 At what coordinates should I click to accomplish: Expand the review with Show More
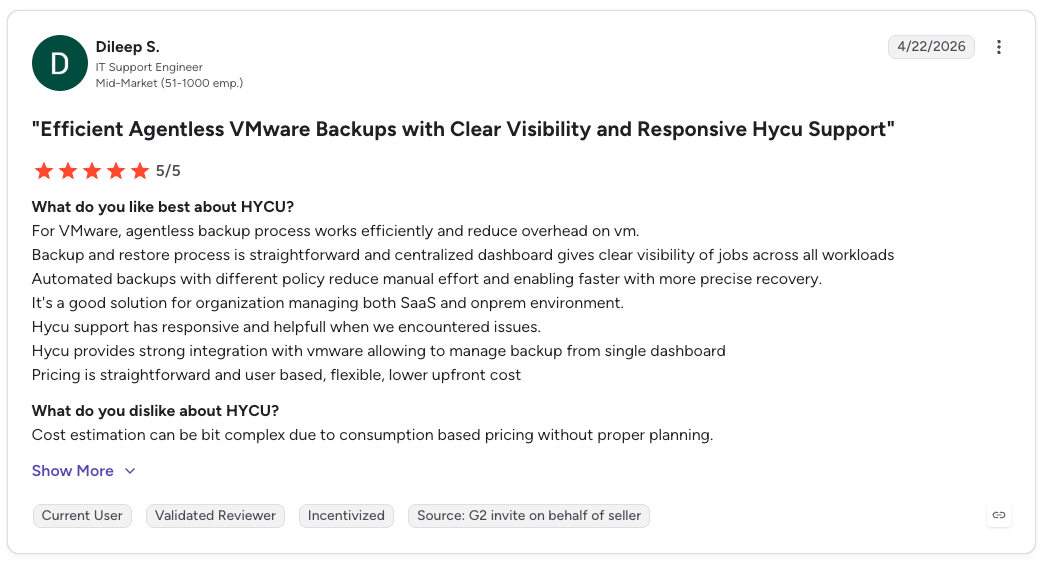click(72, 471)
